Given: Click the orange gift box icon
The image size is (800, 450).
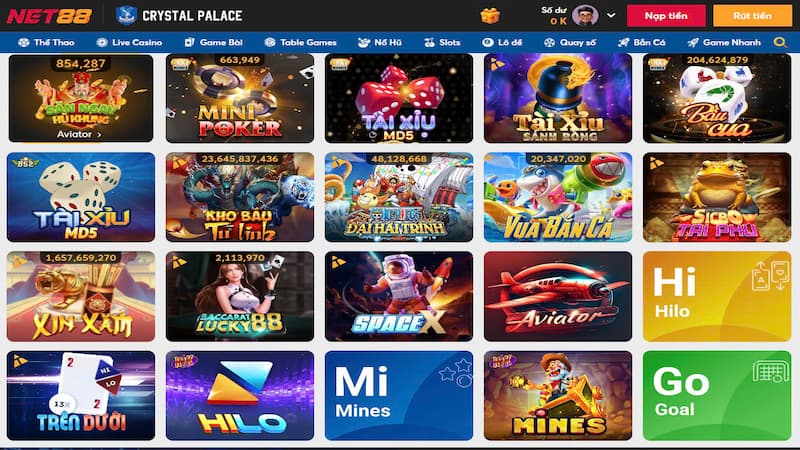Looking at the screenshot, I should (489, 16).
